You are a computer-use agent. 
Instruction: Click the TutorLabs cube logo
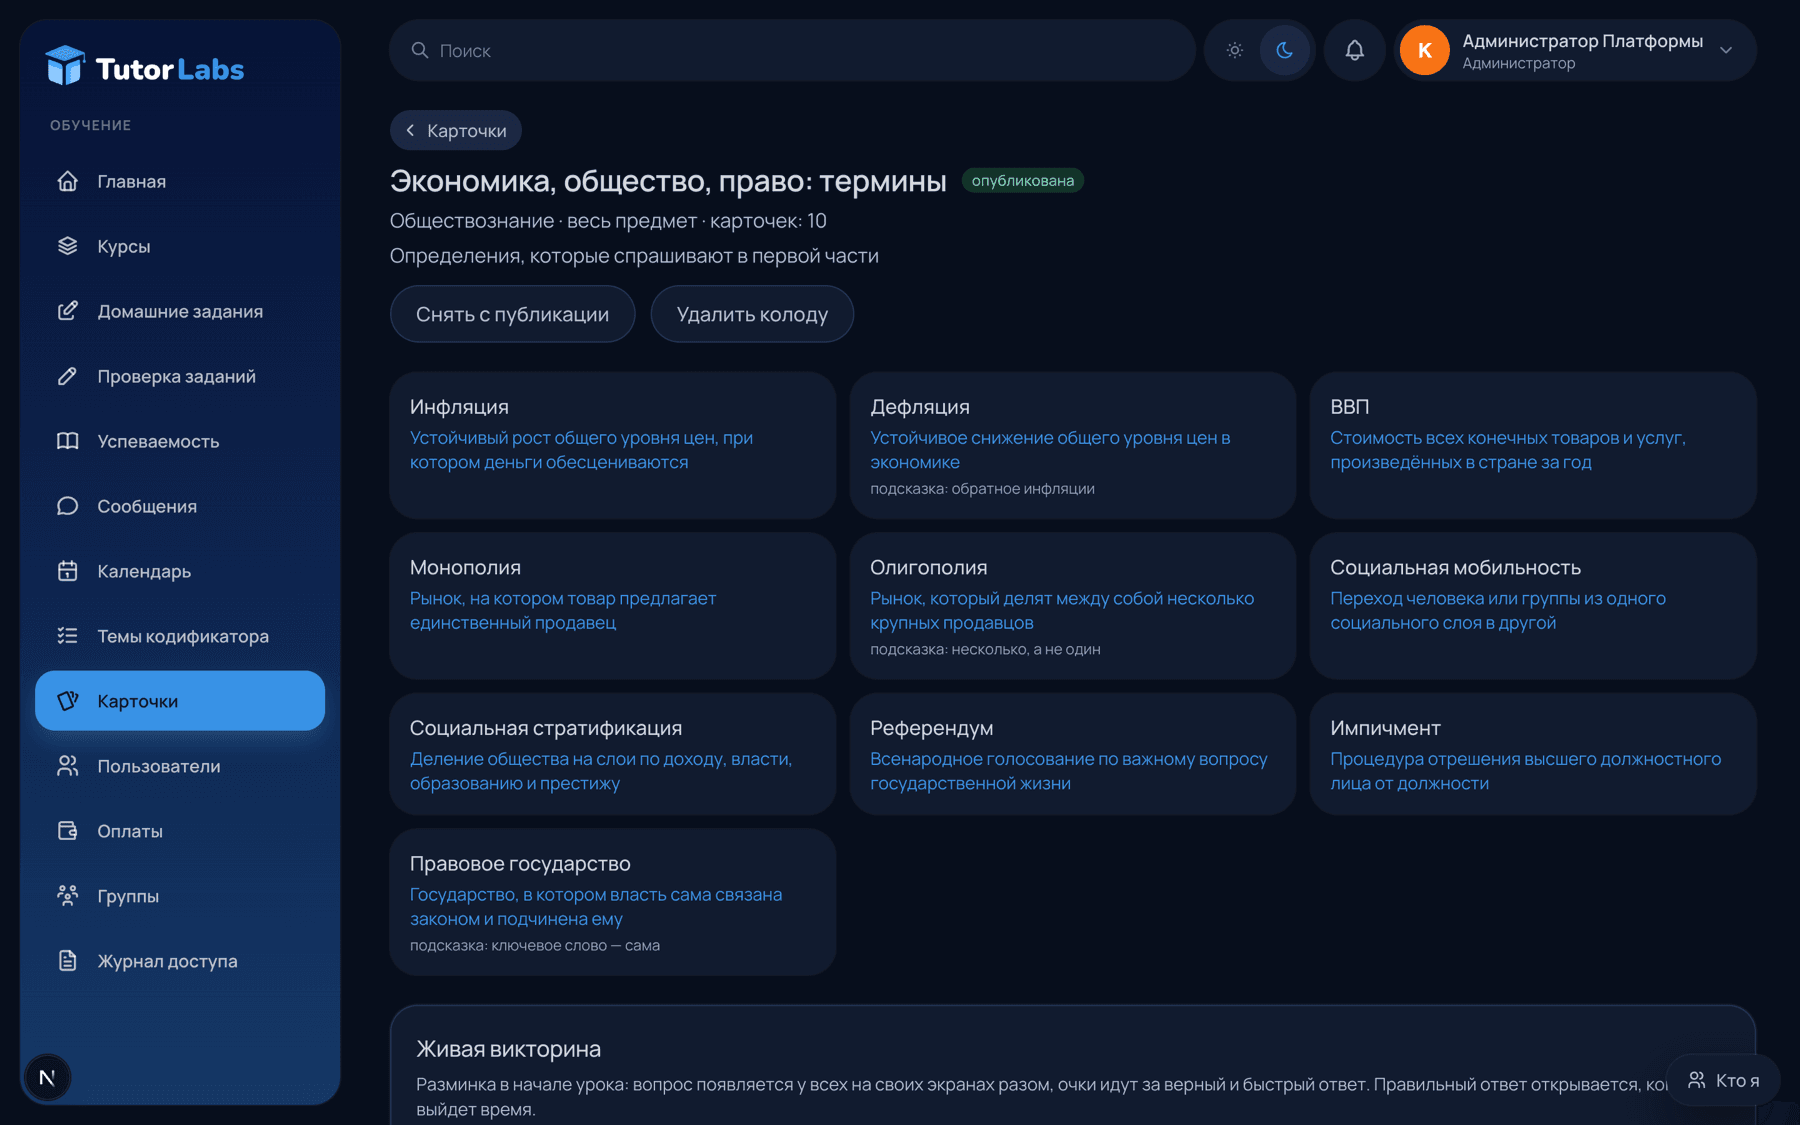[x=66, y=66]
